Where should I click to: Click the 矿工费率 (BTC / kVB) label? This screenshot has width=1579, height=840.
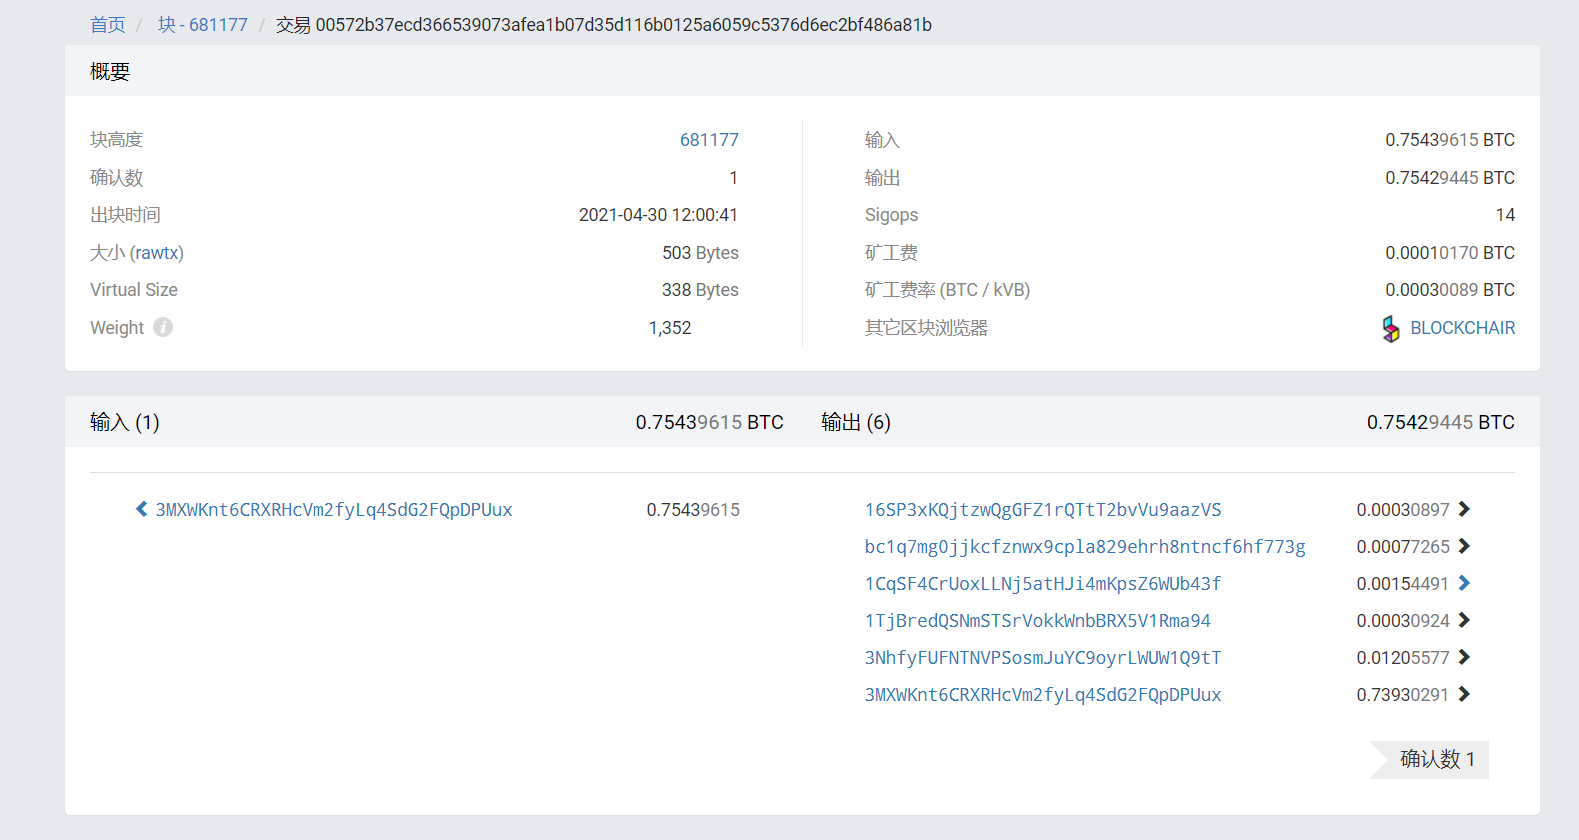947,290
